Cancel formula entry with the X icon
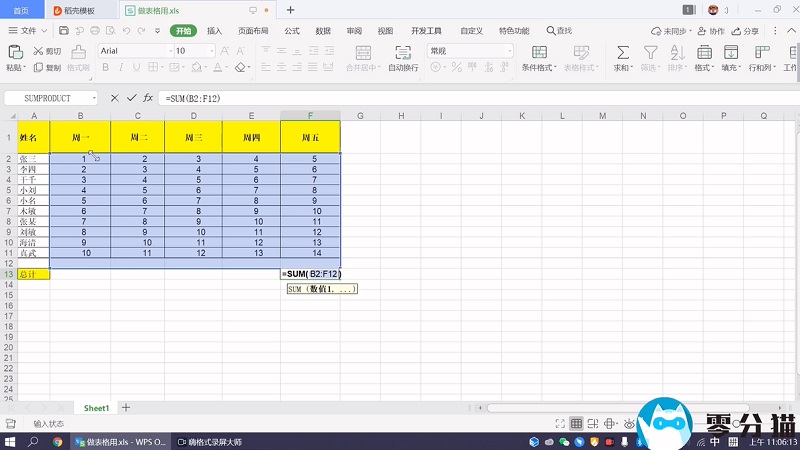Viewport: 800px width, 450px height. click(x=114, y=98)
